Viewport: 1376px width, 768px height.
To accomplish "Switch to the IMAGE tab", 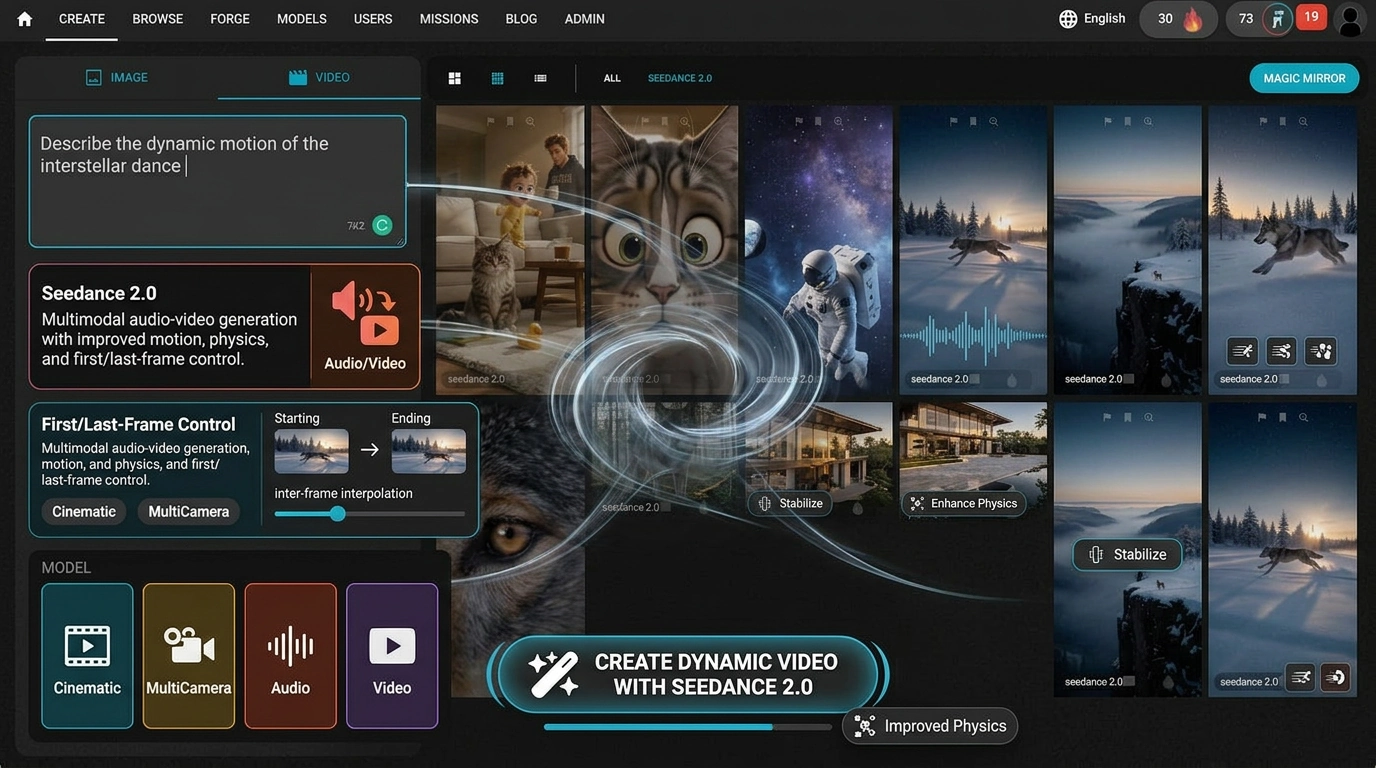I will pyautogui.click(x=117, y=77).
